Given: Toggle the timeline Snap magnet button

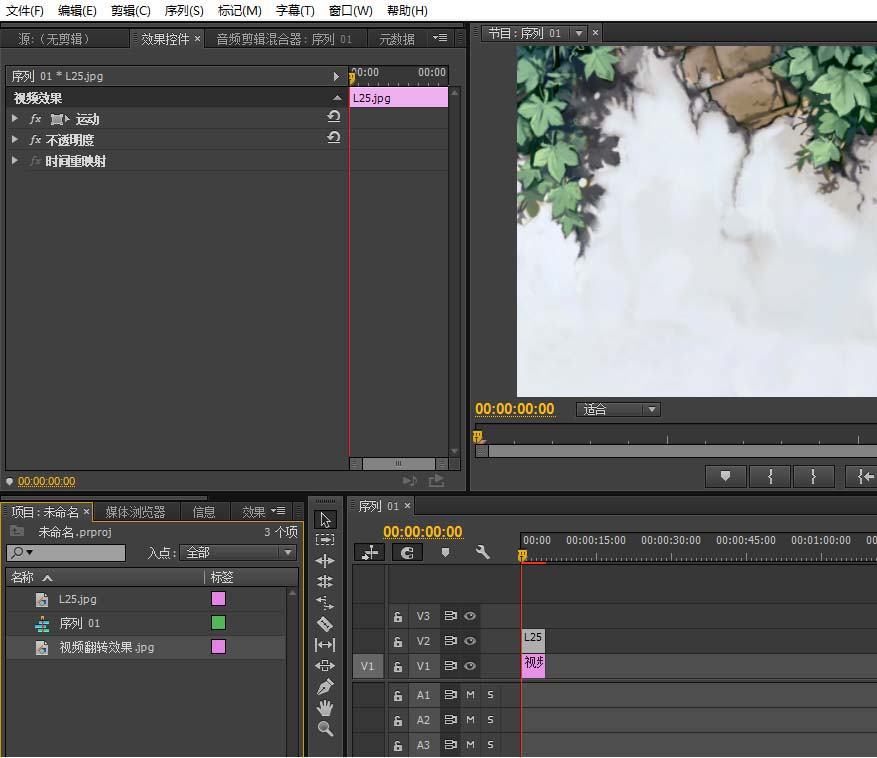Looking at the screenshot, I should tap(407, 552).
